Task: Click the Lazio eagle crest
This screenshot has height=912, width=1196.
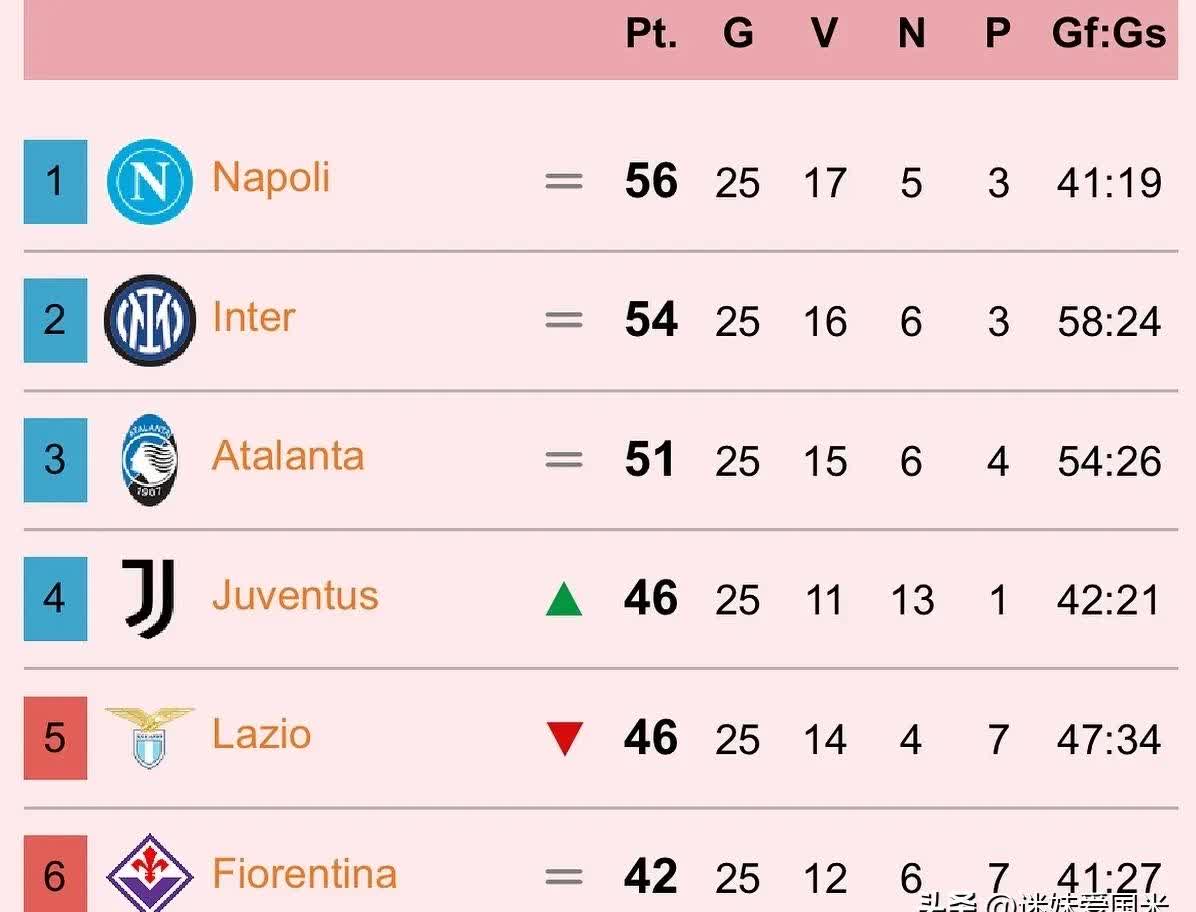Action: coord(150,737)
